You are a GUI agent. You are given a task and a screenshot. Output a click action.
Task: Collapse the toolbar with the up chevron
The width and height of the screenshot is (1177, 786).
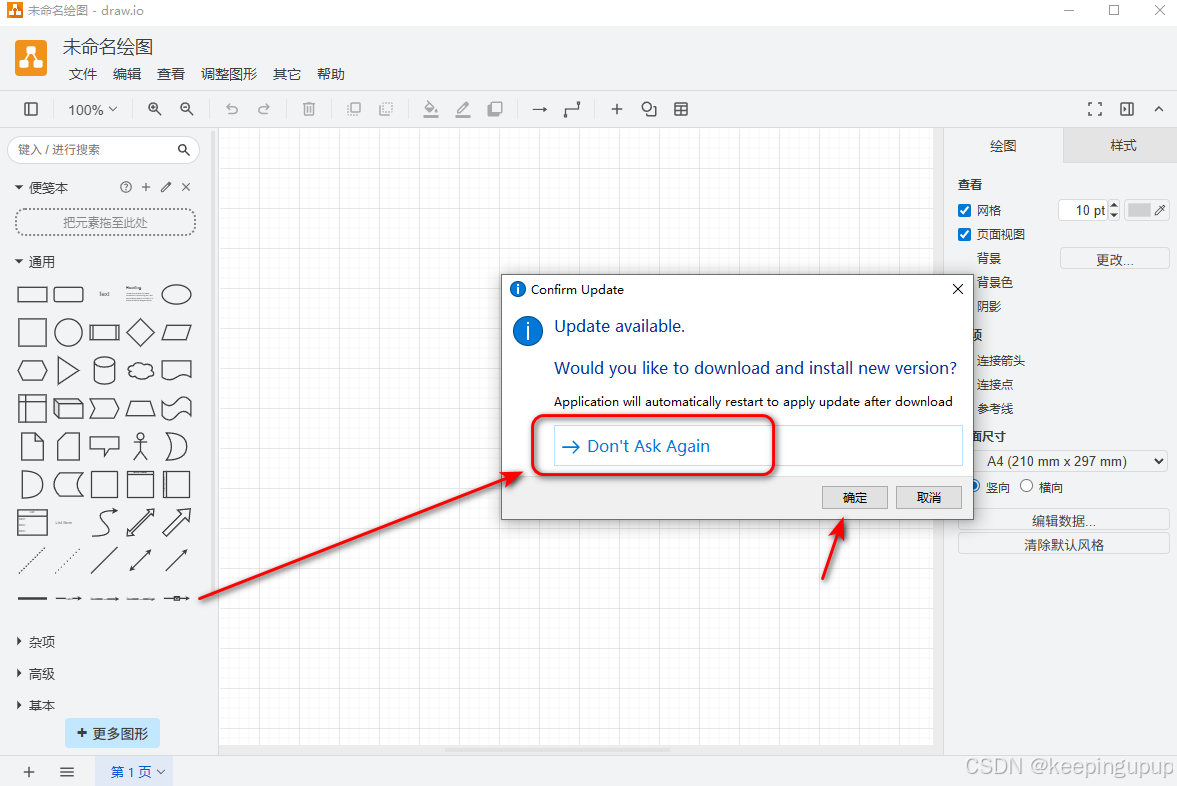[x=1159, y=110]
